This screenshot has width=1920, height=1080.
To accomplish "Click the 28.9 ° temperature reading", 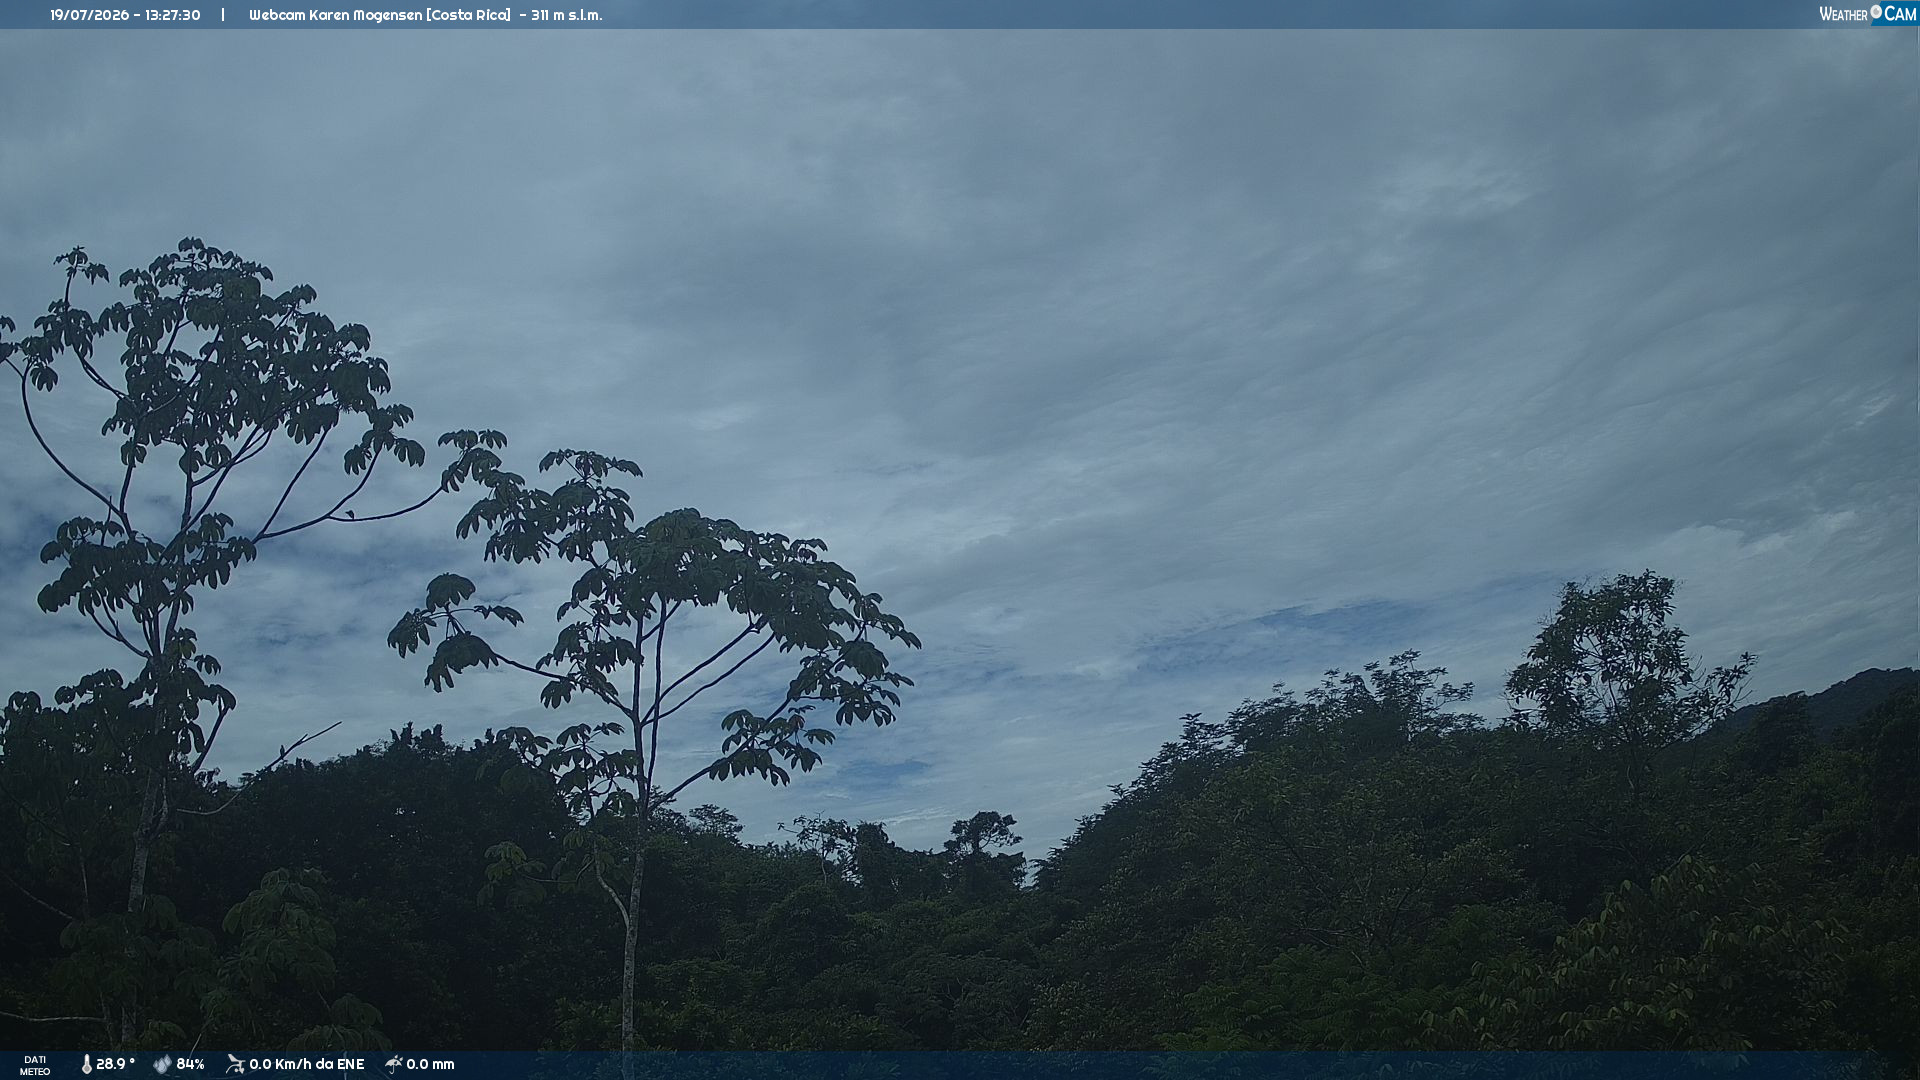I will (115, 1064).
